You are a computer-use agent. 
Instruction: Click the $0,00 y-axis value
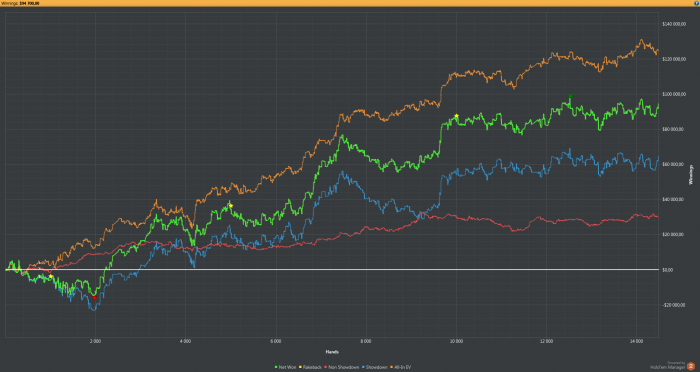(668, 270)
